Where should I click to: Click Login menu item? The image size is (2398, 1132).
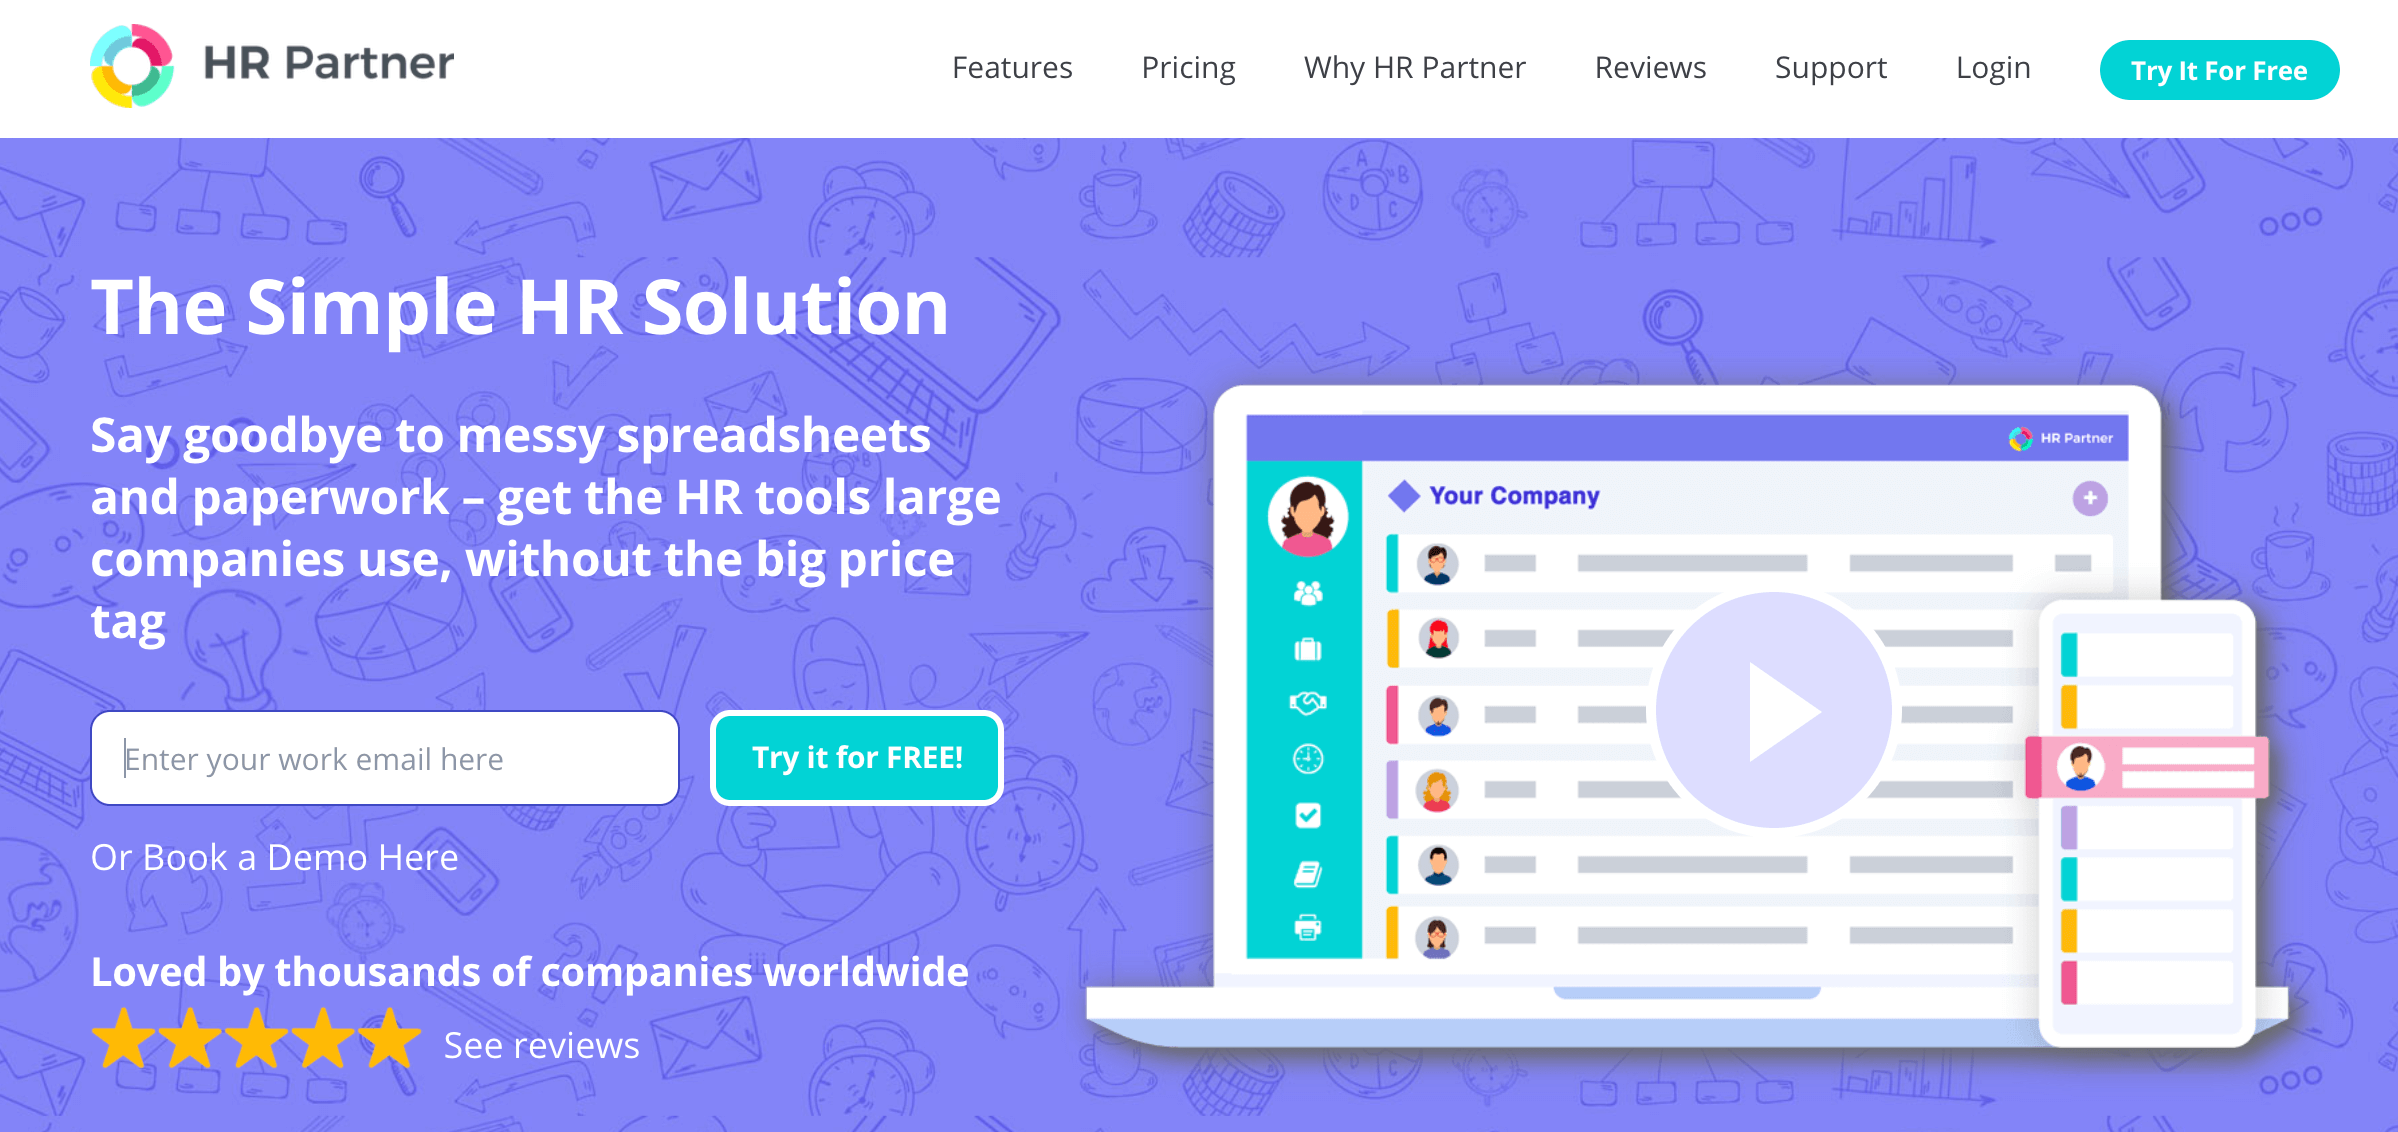[1993, 67]
